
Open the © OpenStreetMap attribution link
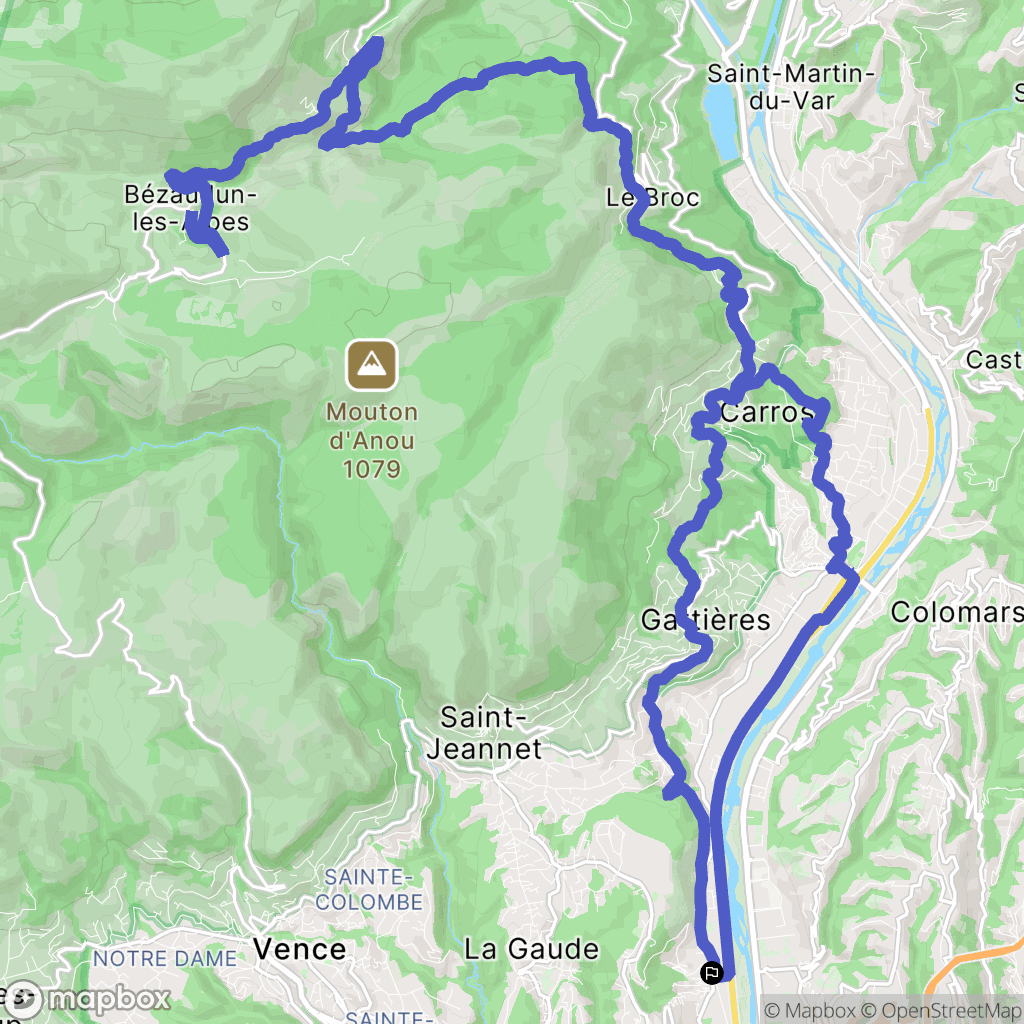[x=942, y=1010]
